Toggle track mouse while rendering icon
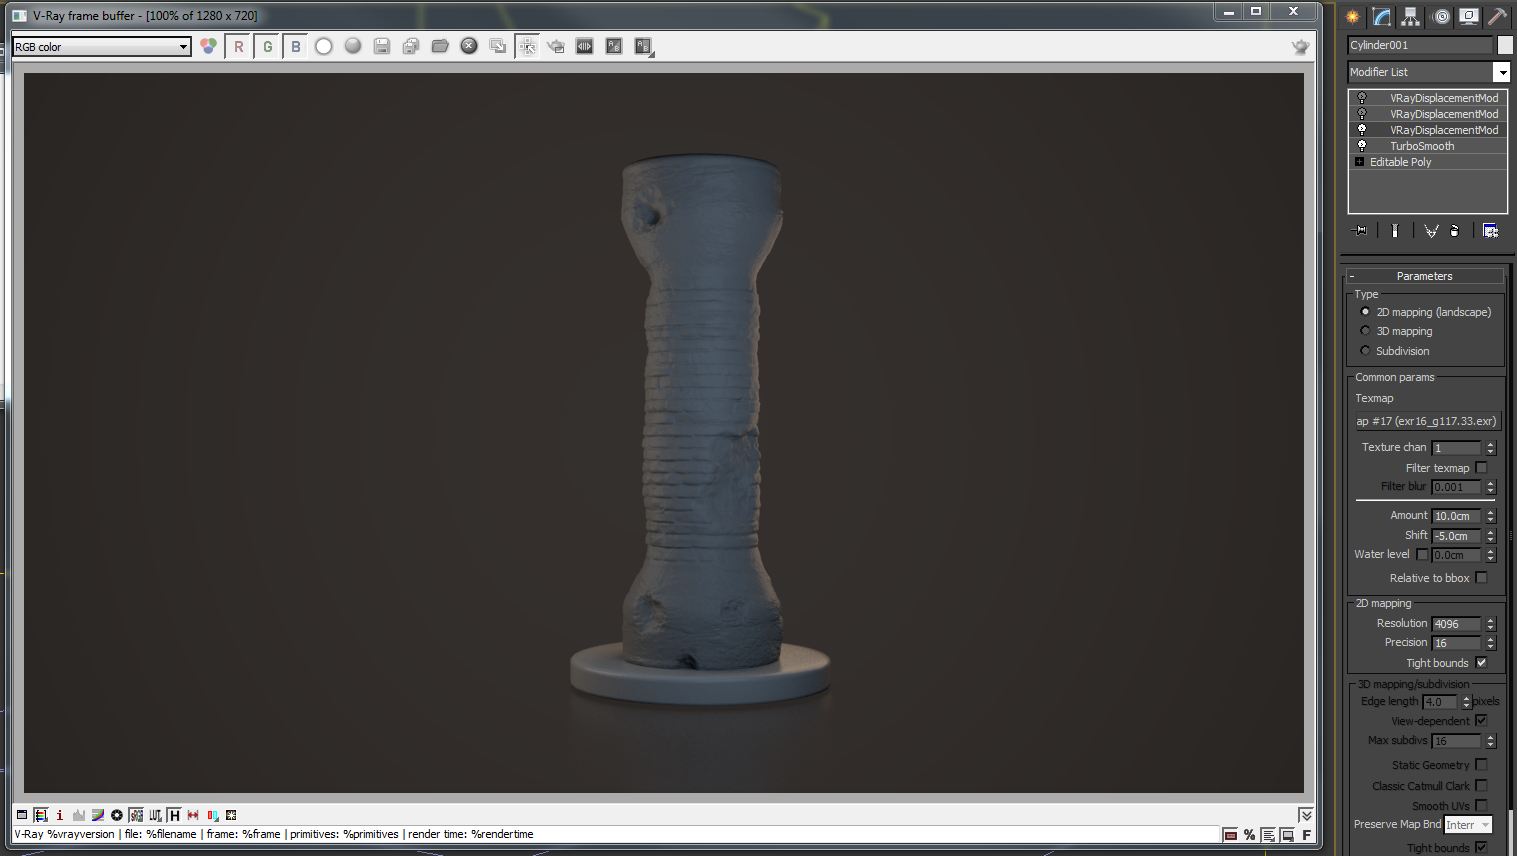Screen dimensions: 1517x856 pyautogui.click(x=527, y=46)
